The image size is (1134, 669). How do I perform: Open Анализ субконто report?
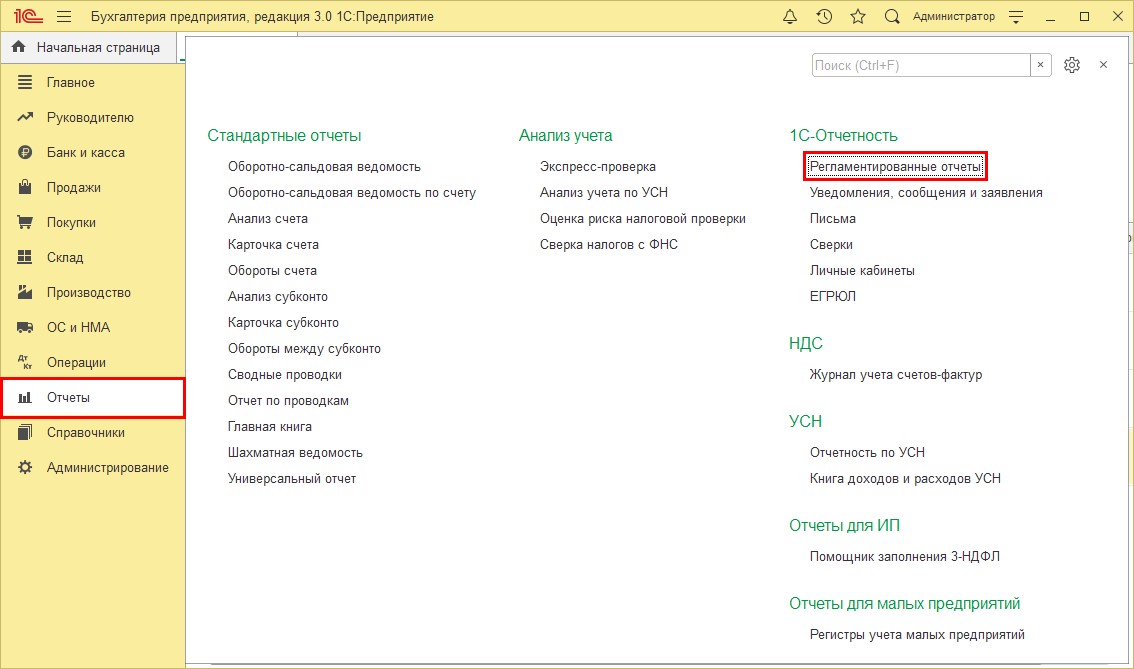coord(278,297)
